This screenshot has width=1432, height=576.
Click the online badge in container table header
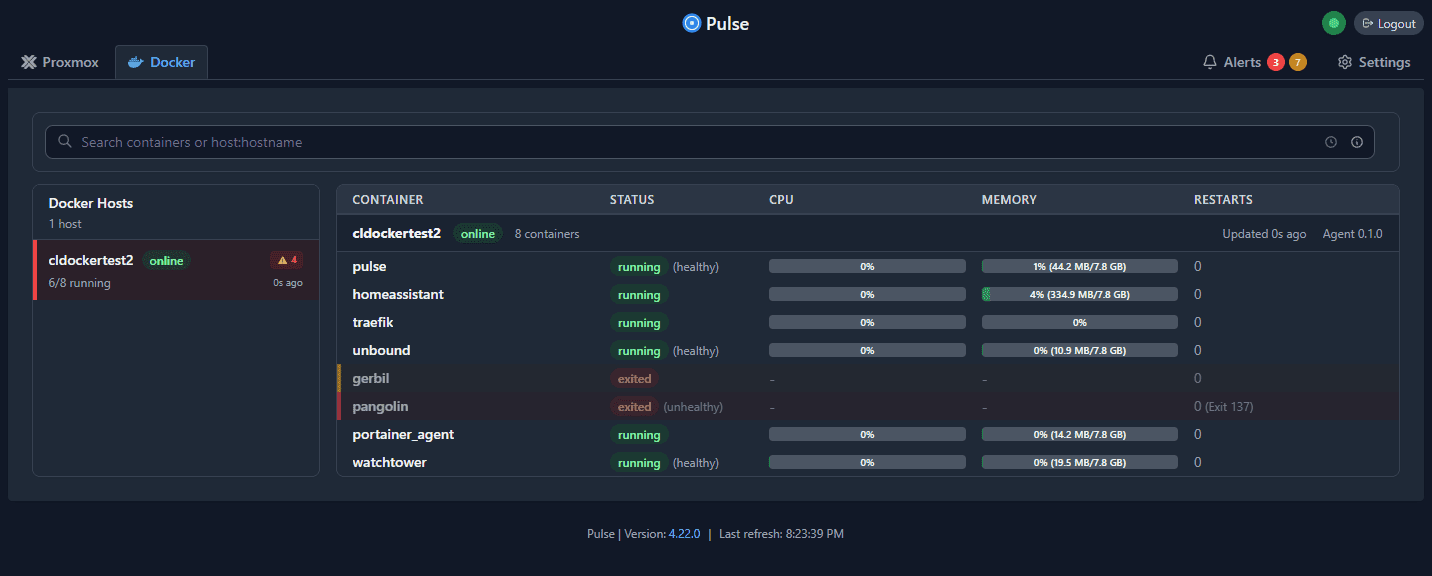(x=478, y=233)
